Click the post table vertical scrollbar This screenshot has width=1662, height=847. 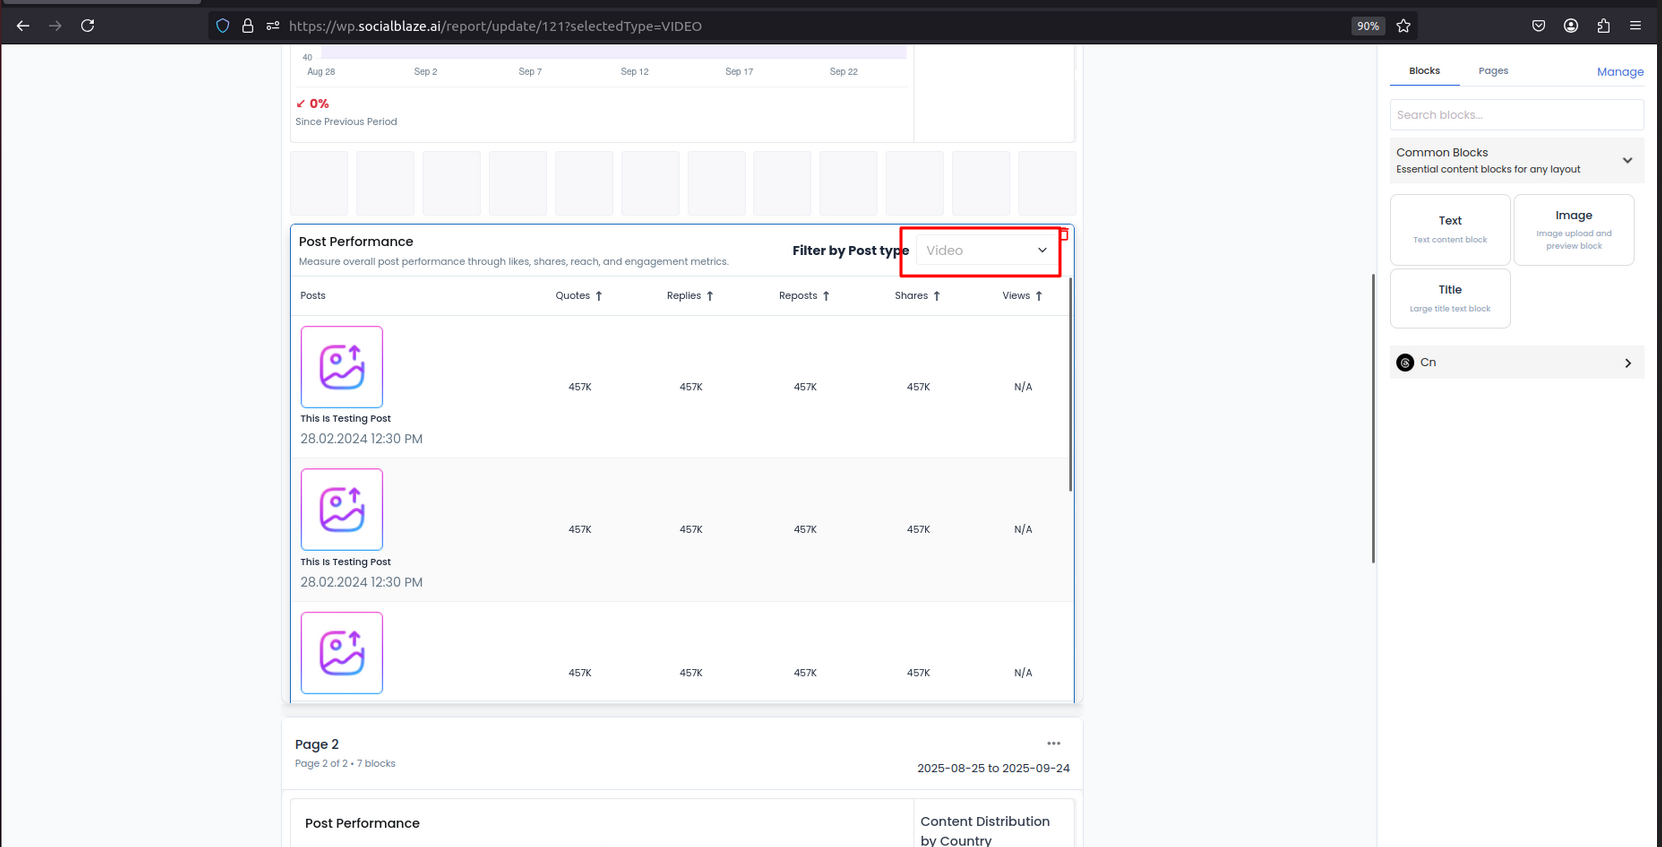click(1070, 385)
